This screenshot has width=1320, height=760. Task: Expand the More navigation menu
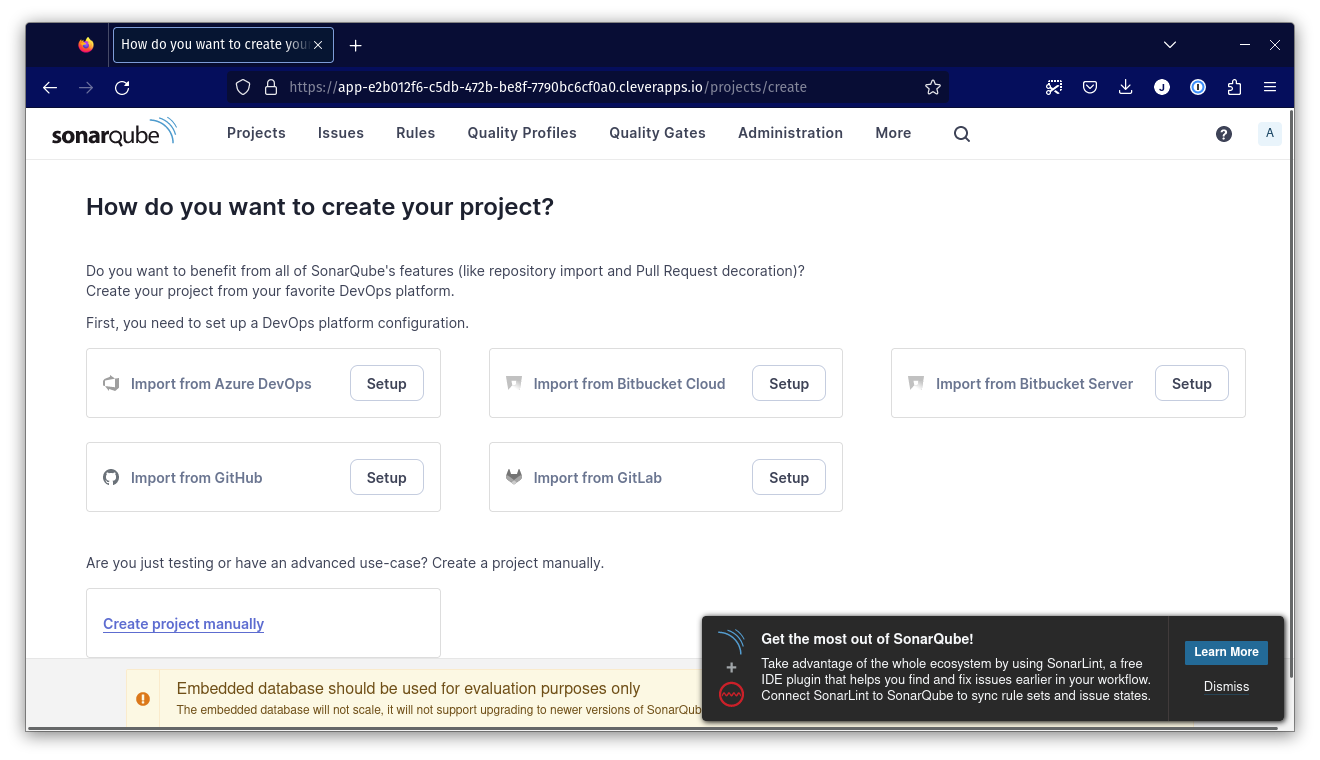click(892, 133)
